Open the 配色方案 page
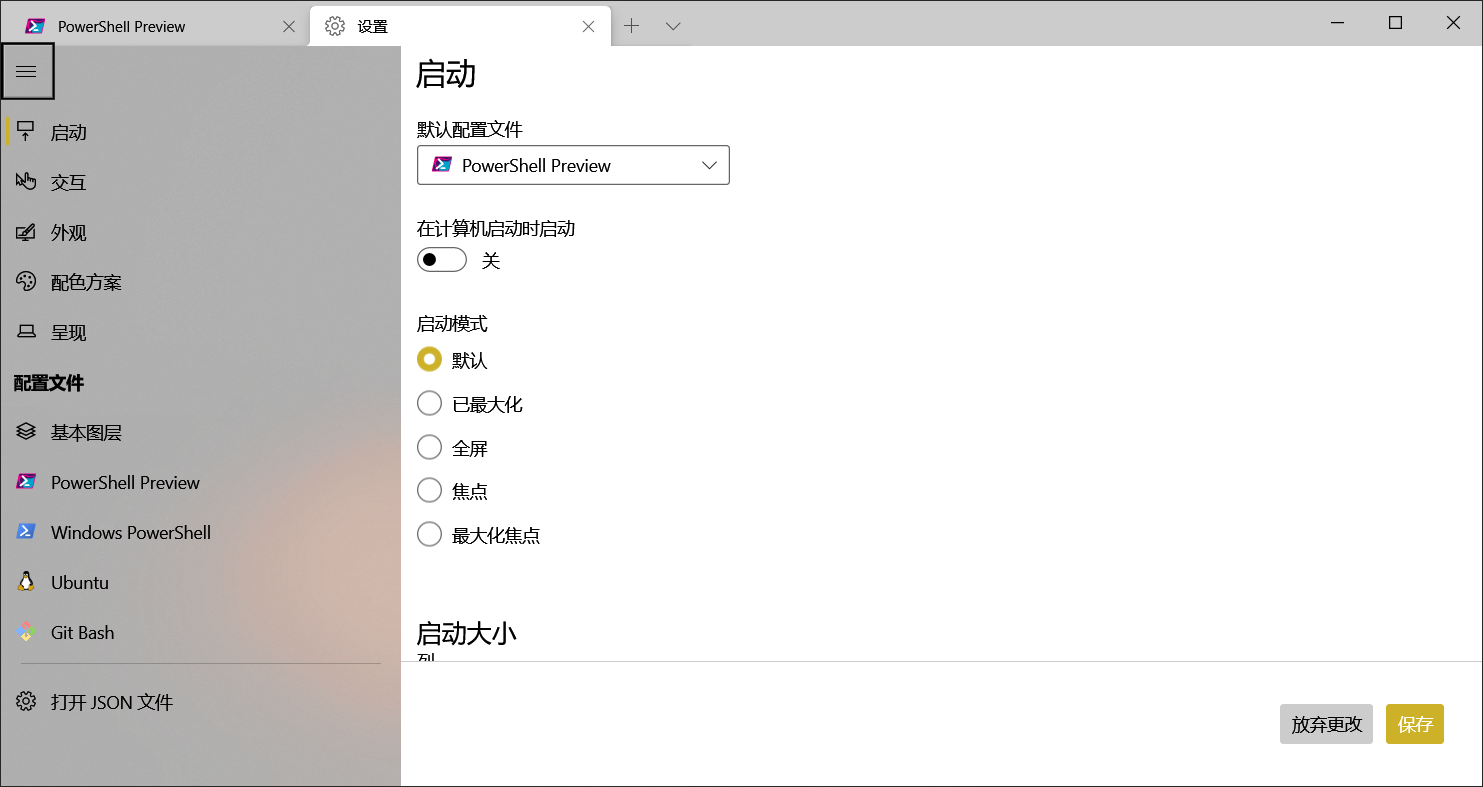This screenshot has height=787, width=1483. point(85,282)
